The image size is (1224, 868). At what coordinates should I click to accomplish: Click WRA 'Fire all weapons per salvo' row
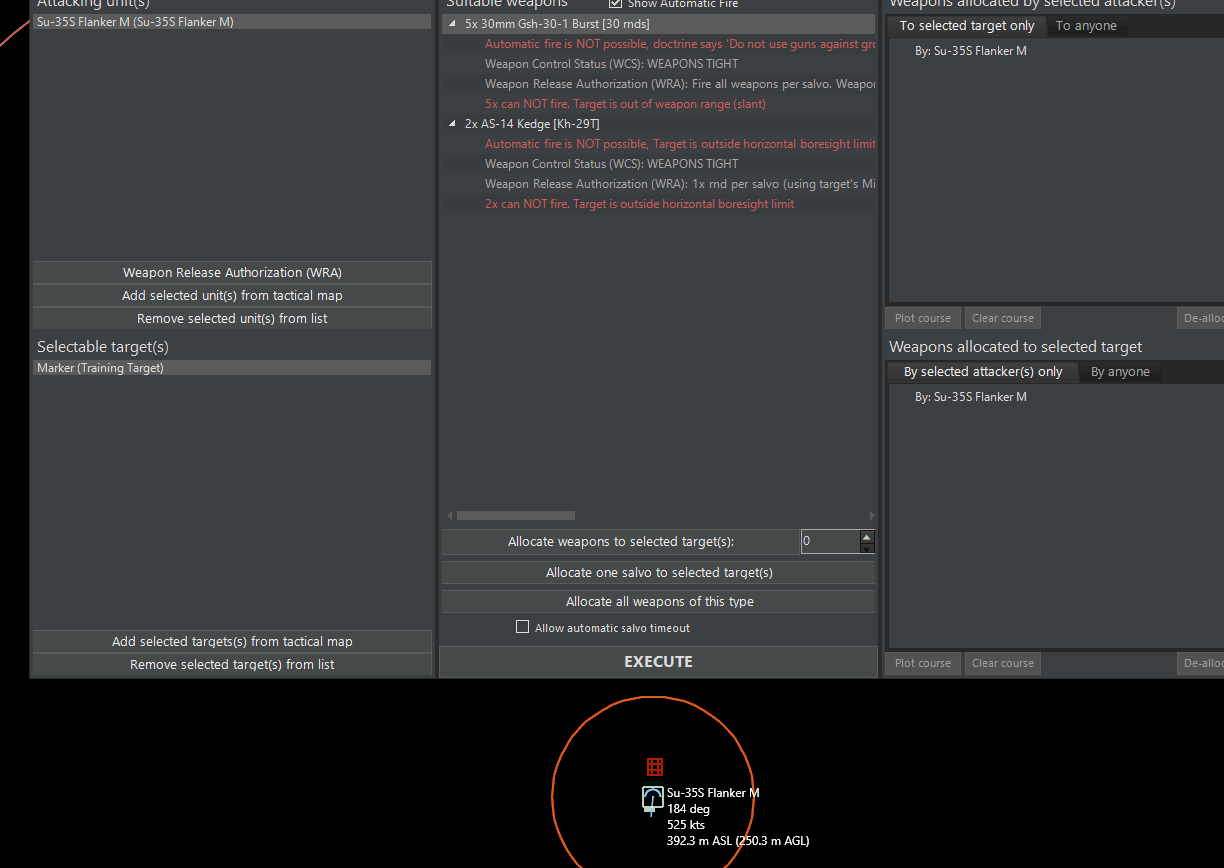(680, 84)
